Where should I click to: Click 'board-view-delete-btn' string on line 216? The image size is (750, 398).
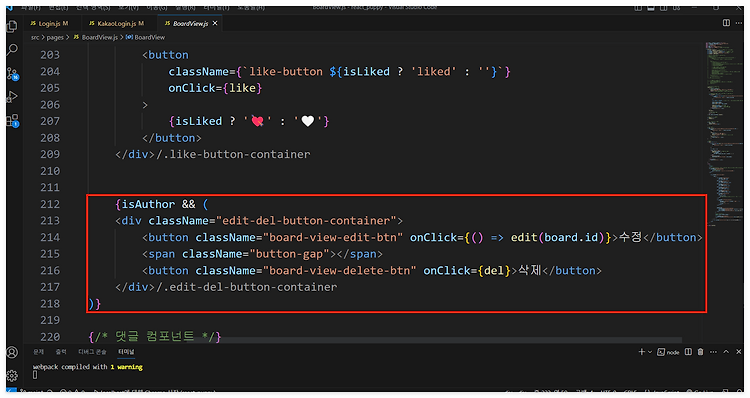click(x=340, y=271)
